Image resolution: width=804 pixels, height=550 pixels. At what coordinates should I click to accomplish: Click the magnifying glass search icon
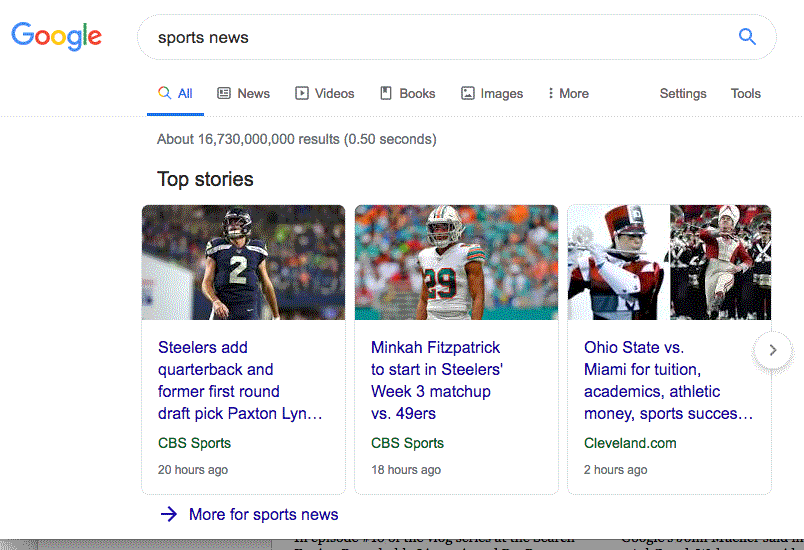click(x=747, y=37)
